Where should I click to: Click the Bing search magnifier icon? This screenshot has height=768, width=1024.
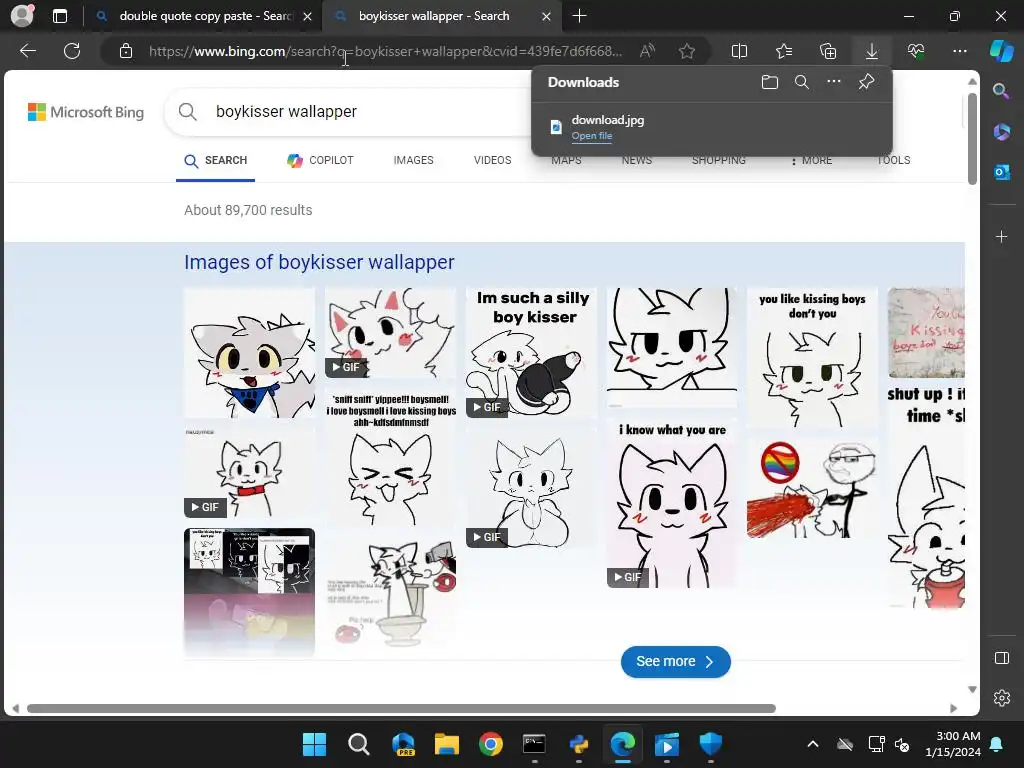pos(187,112)
